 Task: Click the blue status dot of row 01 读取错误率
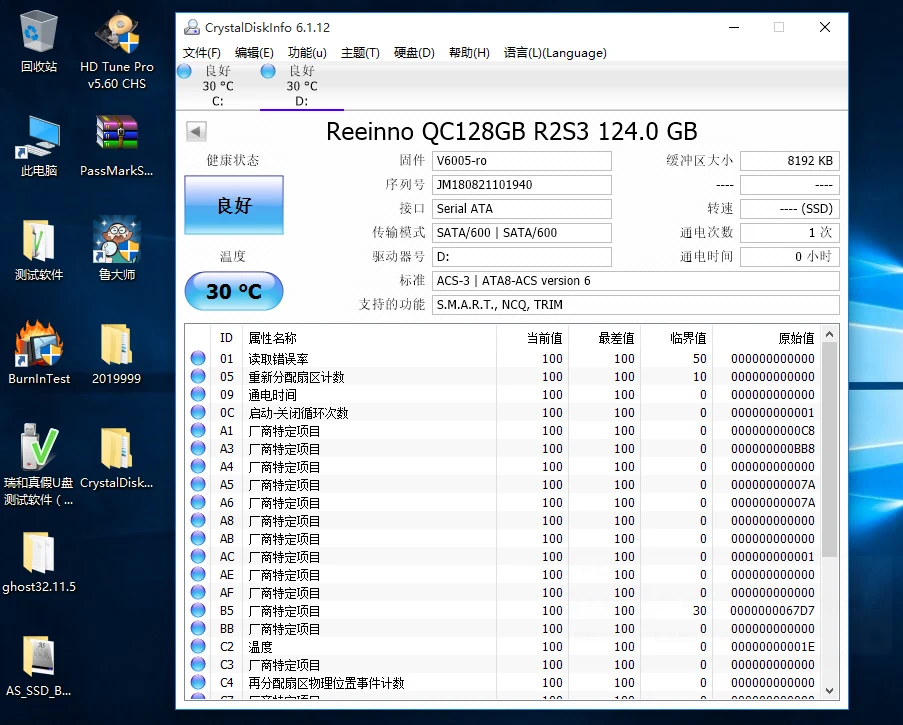[x=198, y=358]
